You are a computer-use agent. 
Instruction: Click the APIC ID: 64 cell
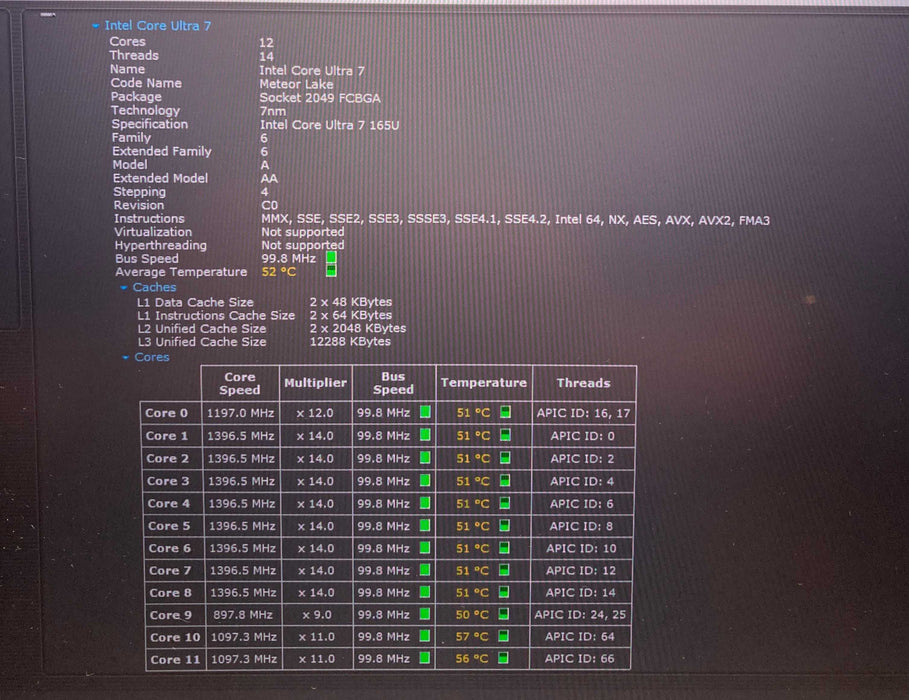[x=580, y=637]
